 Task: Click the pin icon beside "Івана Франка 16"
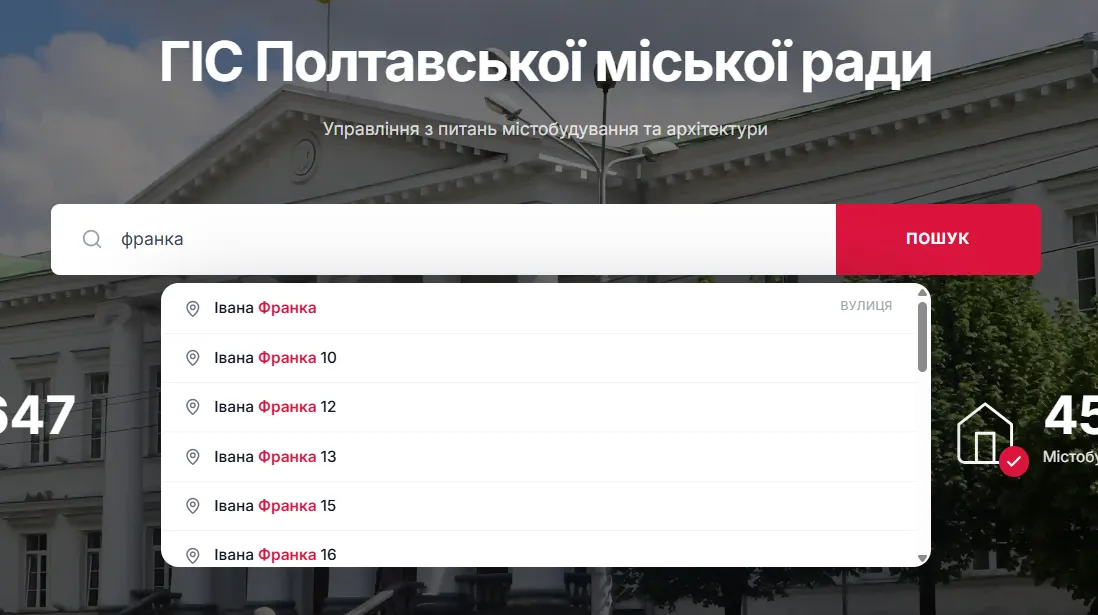[193, 554]
